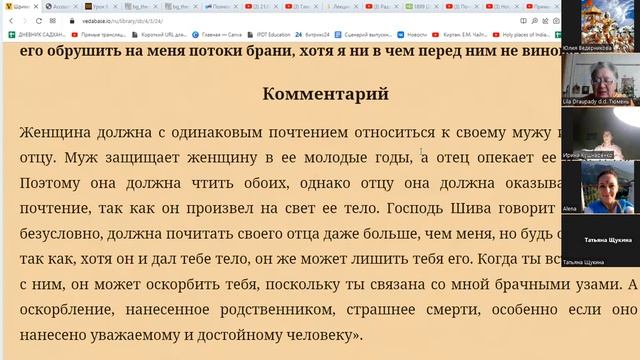Open the 'Holy places of India...' bookmark
The image size is (640, 360).
tap(522, 35)
